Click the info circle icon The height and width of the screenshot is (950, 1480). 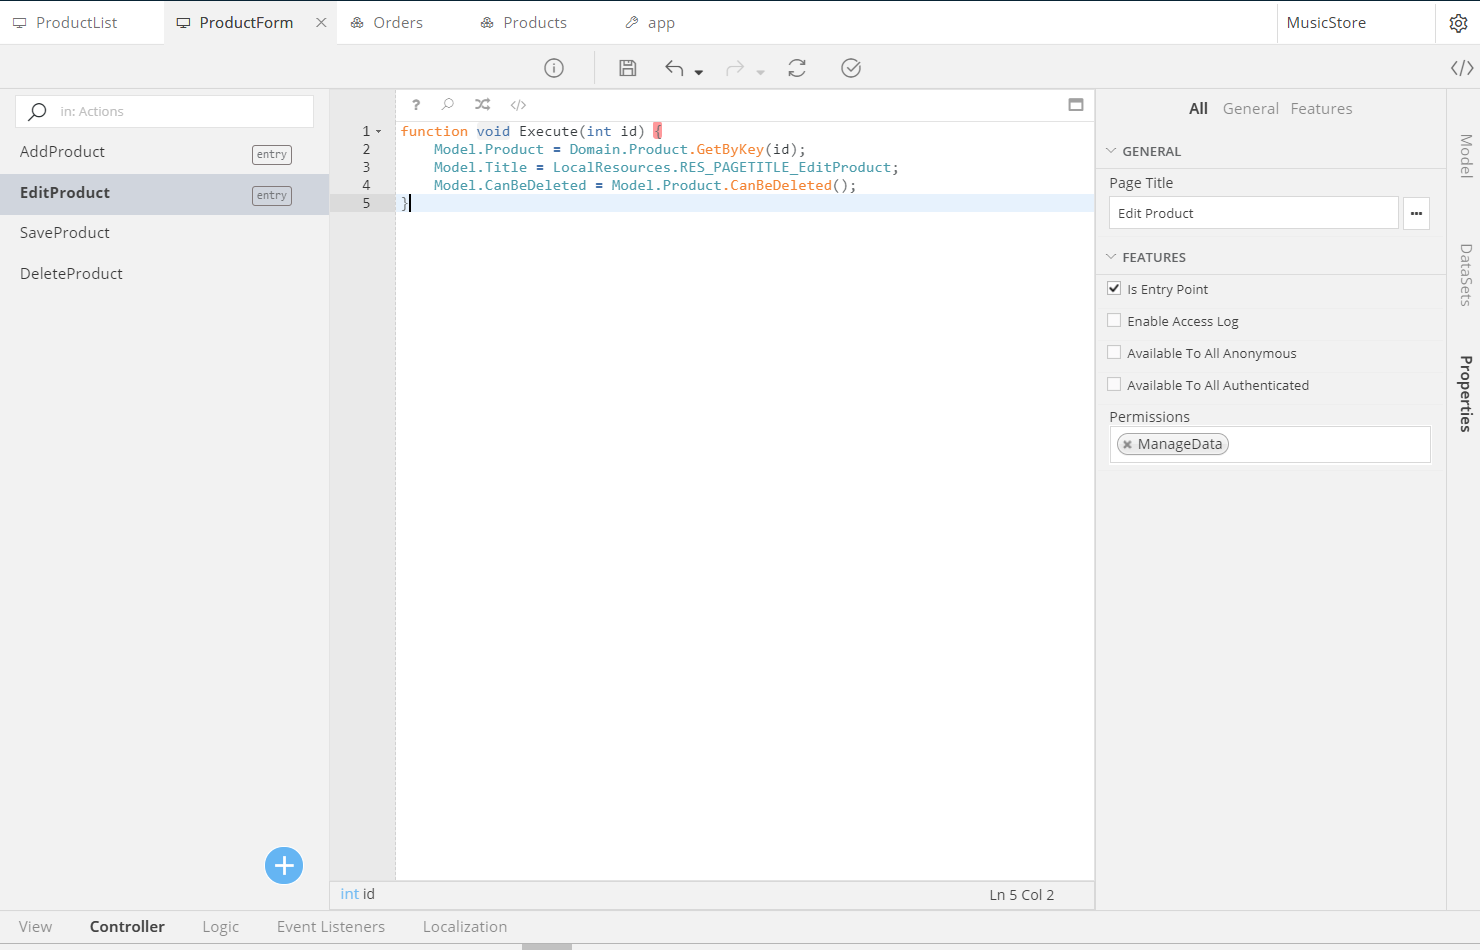[554, 68]
